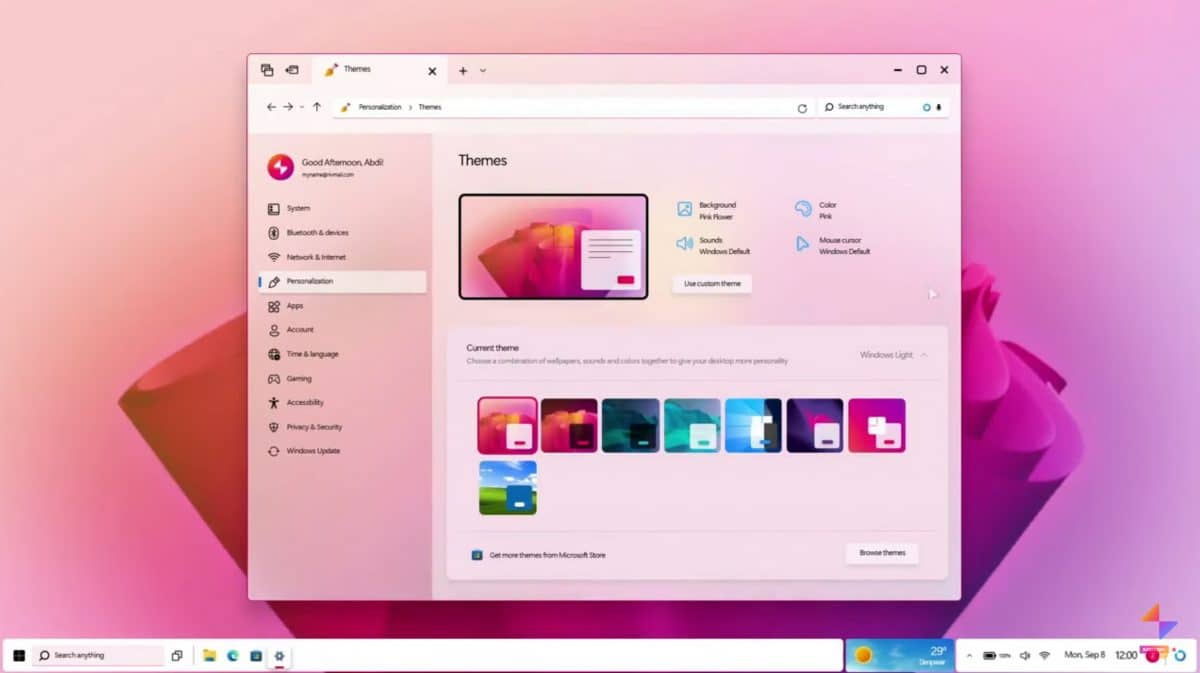Open Personalization from the breadcrumb bar
Viewport: 1200px width, 673px height.
(x=383, y=107)
